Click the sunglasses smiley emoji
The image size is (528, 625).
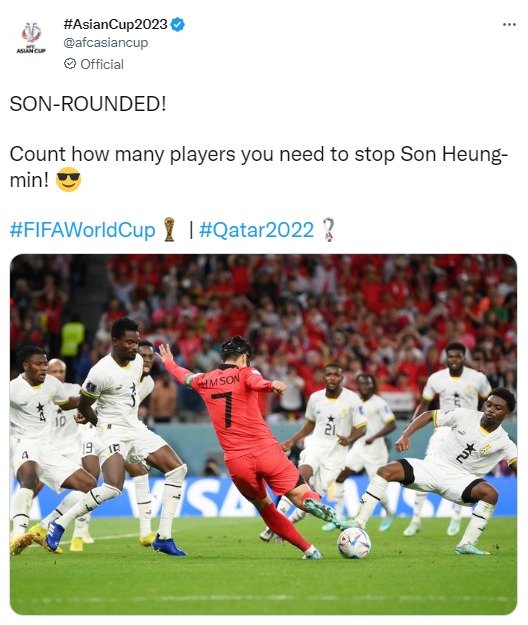[x=68, y=179]
